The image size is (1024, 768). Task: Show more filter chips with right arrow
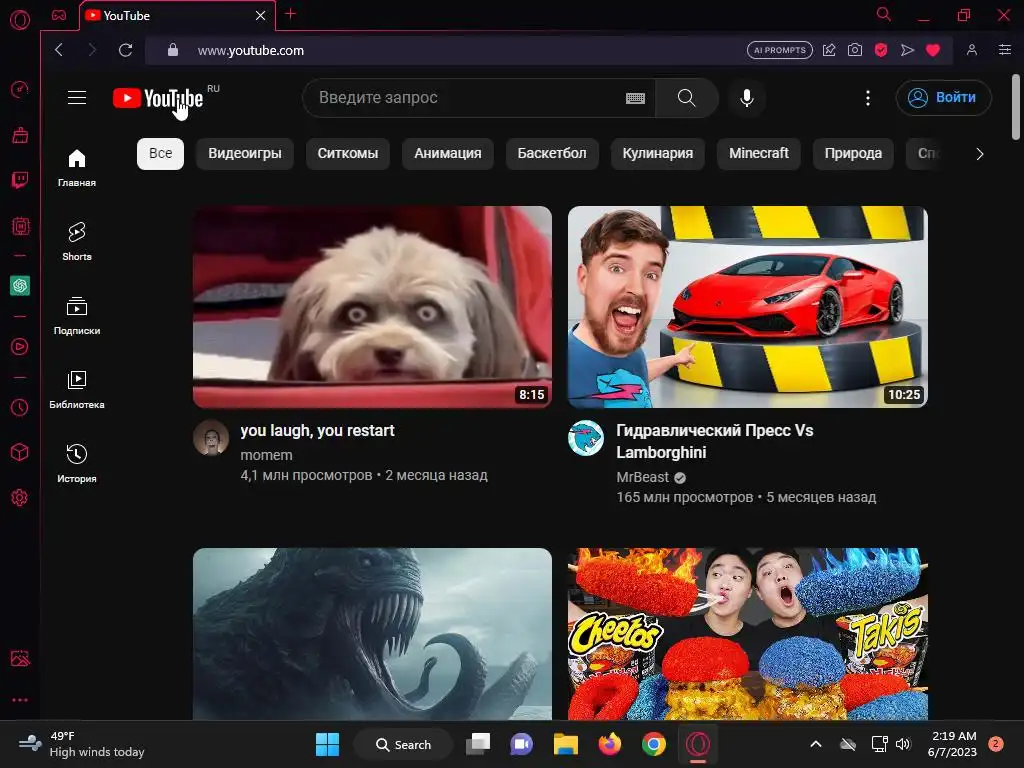980,154
